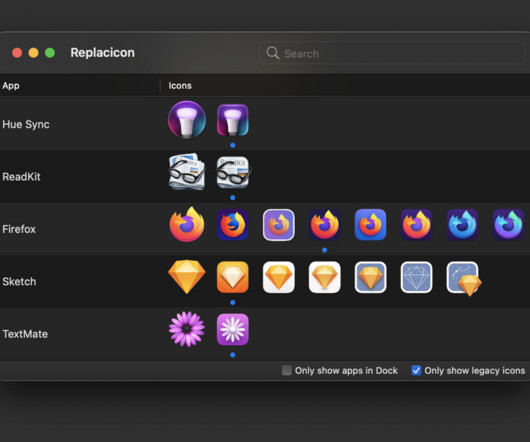Pick the Sketch blueprint wireframe diamond icon
The image size is (530, 442).
(416, 277)
